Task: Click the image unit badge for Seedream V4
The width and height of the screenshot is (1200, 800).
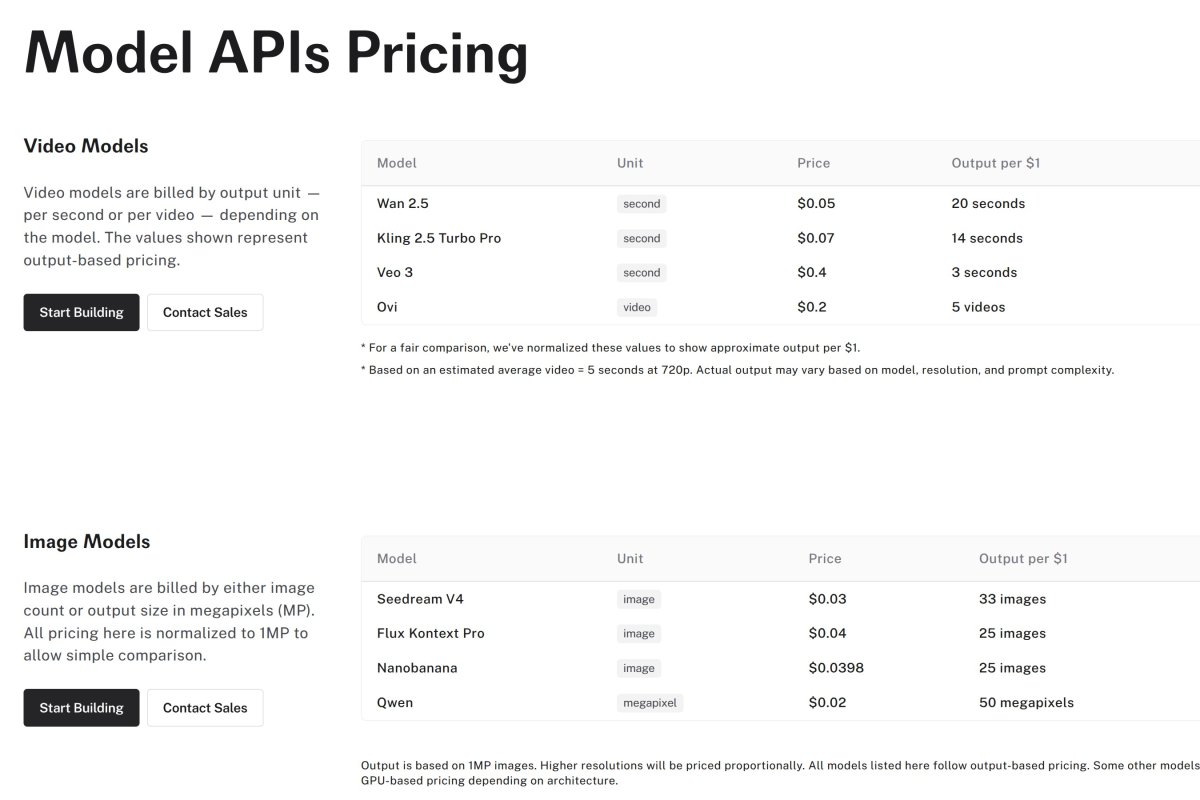Action: click(x=639, y=599)
